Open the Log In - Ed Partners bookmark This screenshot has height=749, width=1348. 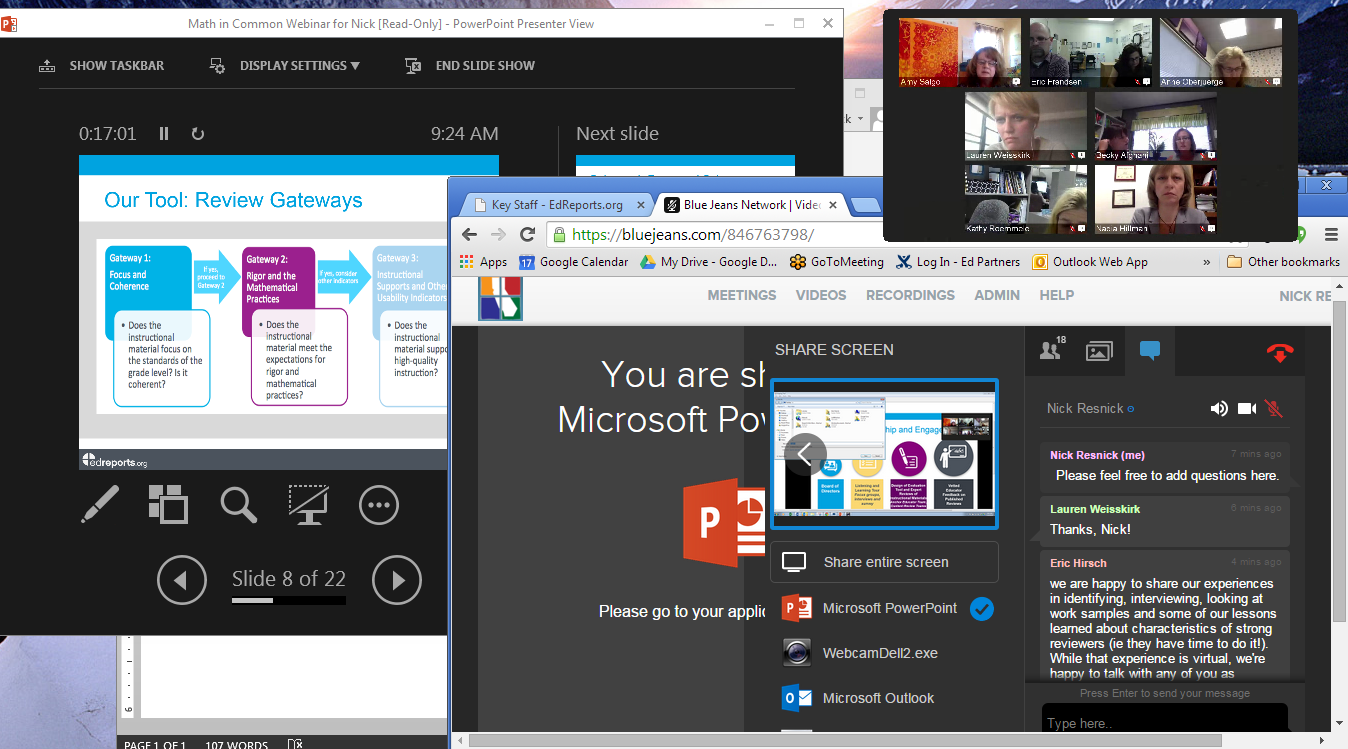pyautogui.click(x=958, y=262)
